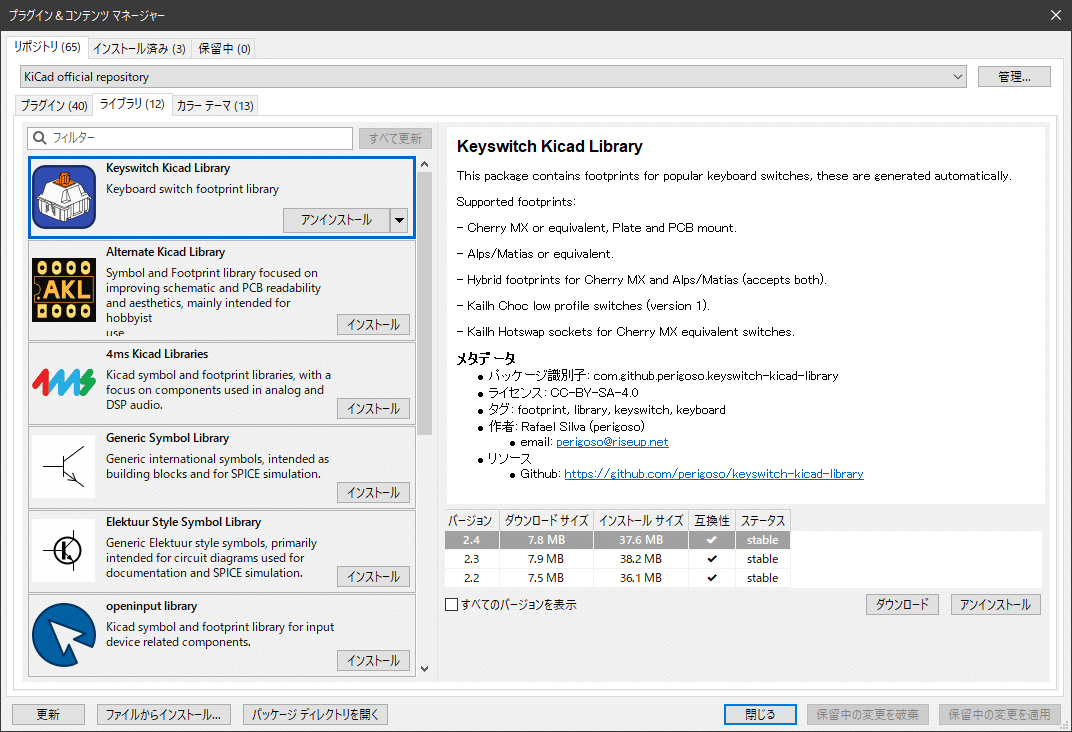
Task: Install the Alternate Kicad Library
Action: [373, 325]
